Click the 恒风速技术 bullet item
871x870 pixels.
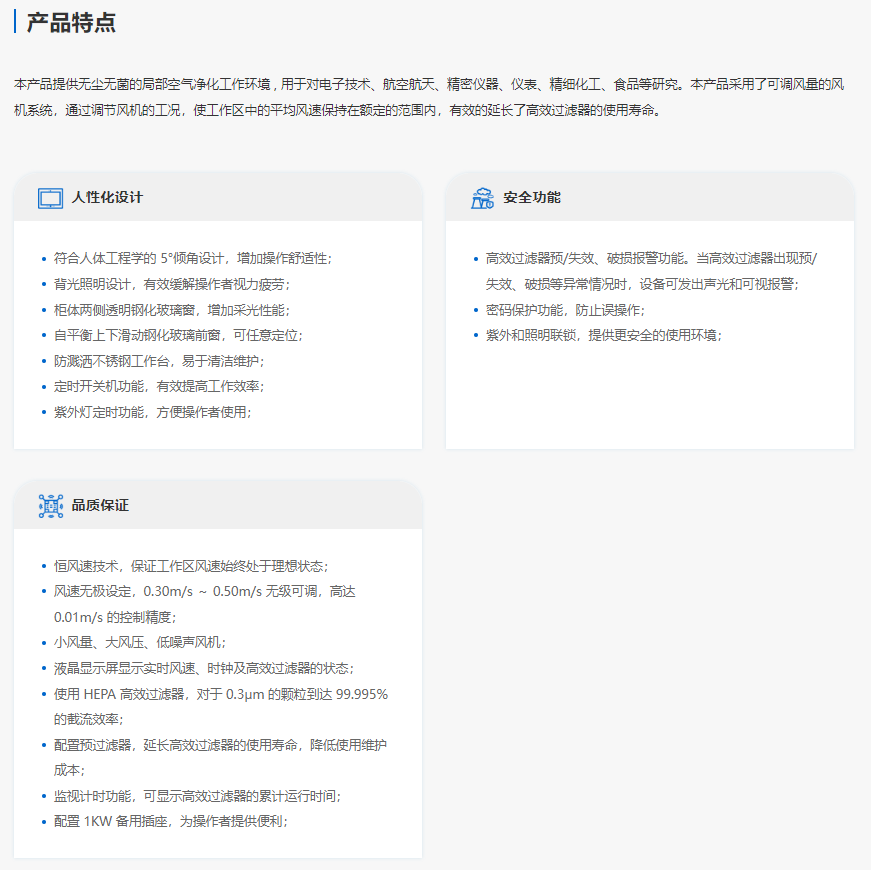click(191, 566)
